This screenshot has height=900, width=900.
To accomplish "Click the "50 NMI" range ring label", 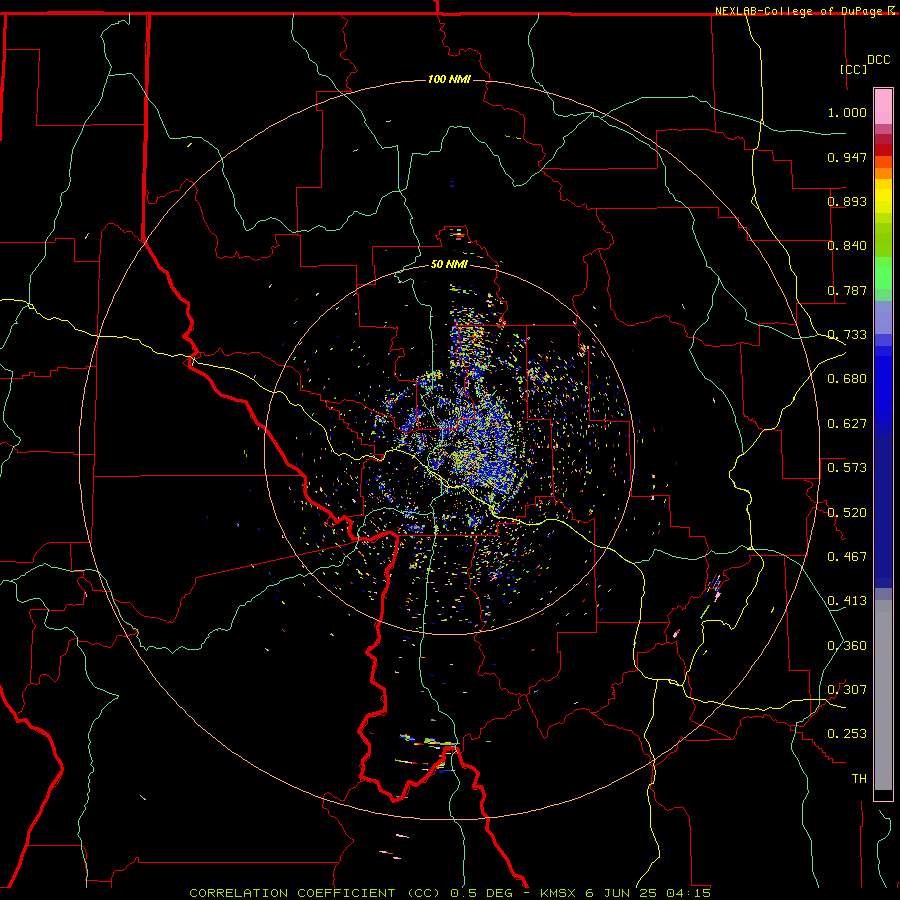I will point(449,264).
